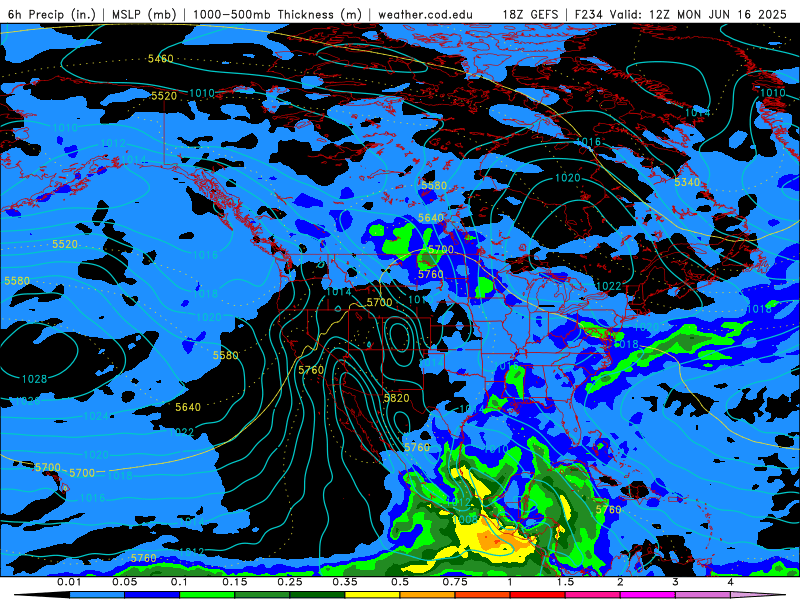Click the '6h Precip (in.)' header text
This screenshot has width=800, height=600.
[x=52, y=14]
